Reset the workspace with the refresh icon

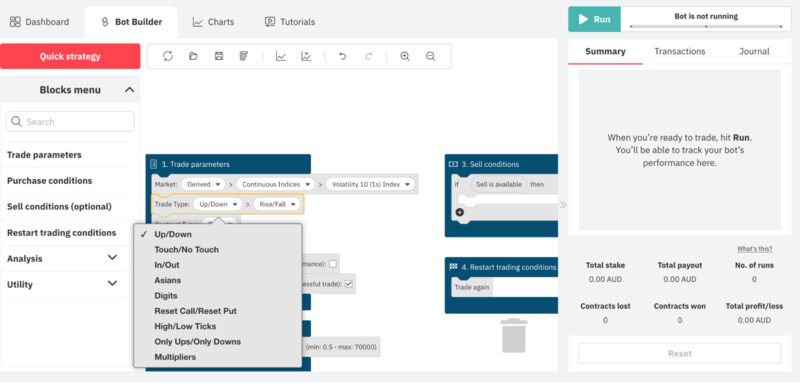click(168, 57)
